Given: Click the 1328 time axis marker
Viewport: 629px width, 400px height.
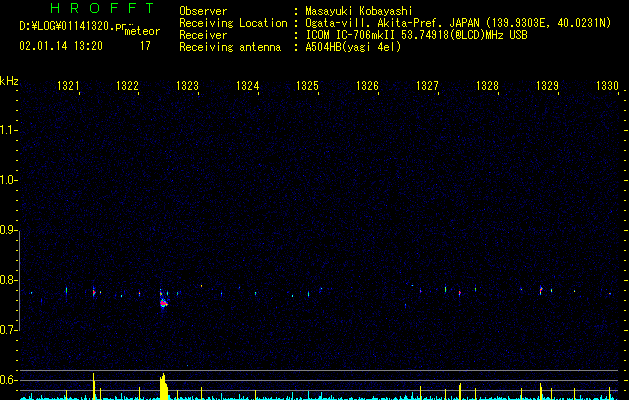Looking at the screenshot, I should [487, 86].
